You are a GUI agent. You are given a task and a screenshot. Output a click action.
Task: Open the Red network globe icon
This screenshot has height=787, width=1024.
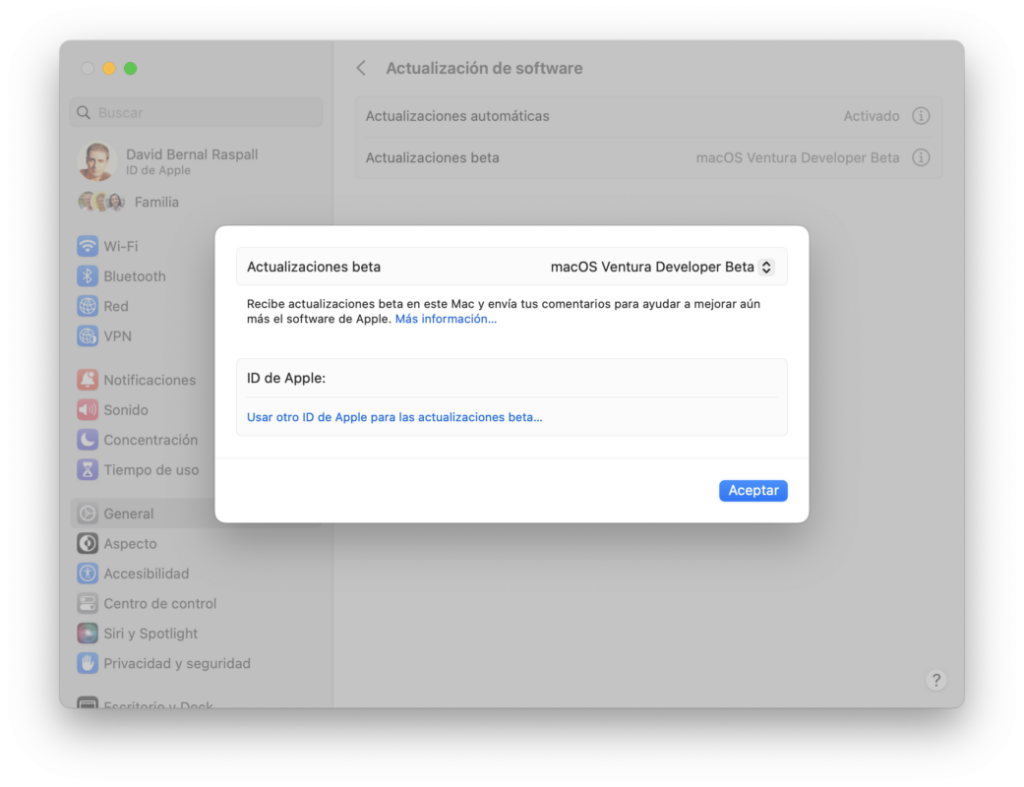click(88, 306)
